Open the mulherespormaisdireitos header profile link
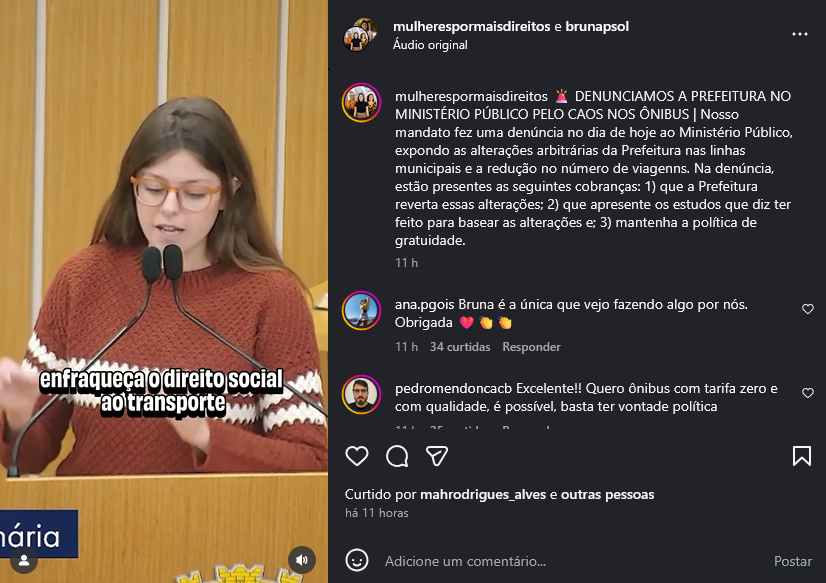 (x=471, y=26)
